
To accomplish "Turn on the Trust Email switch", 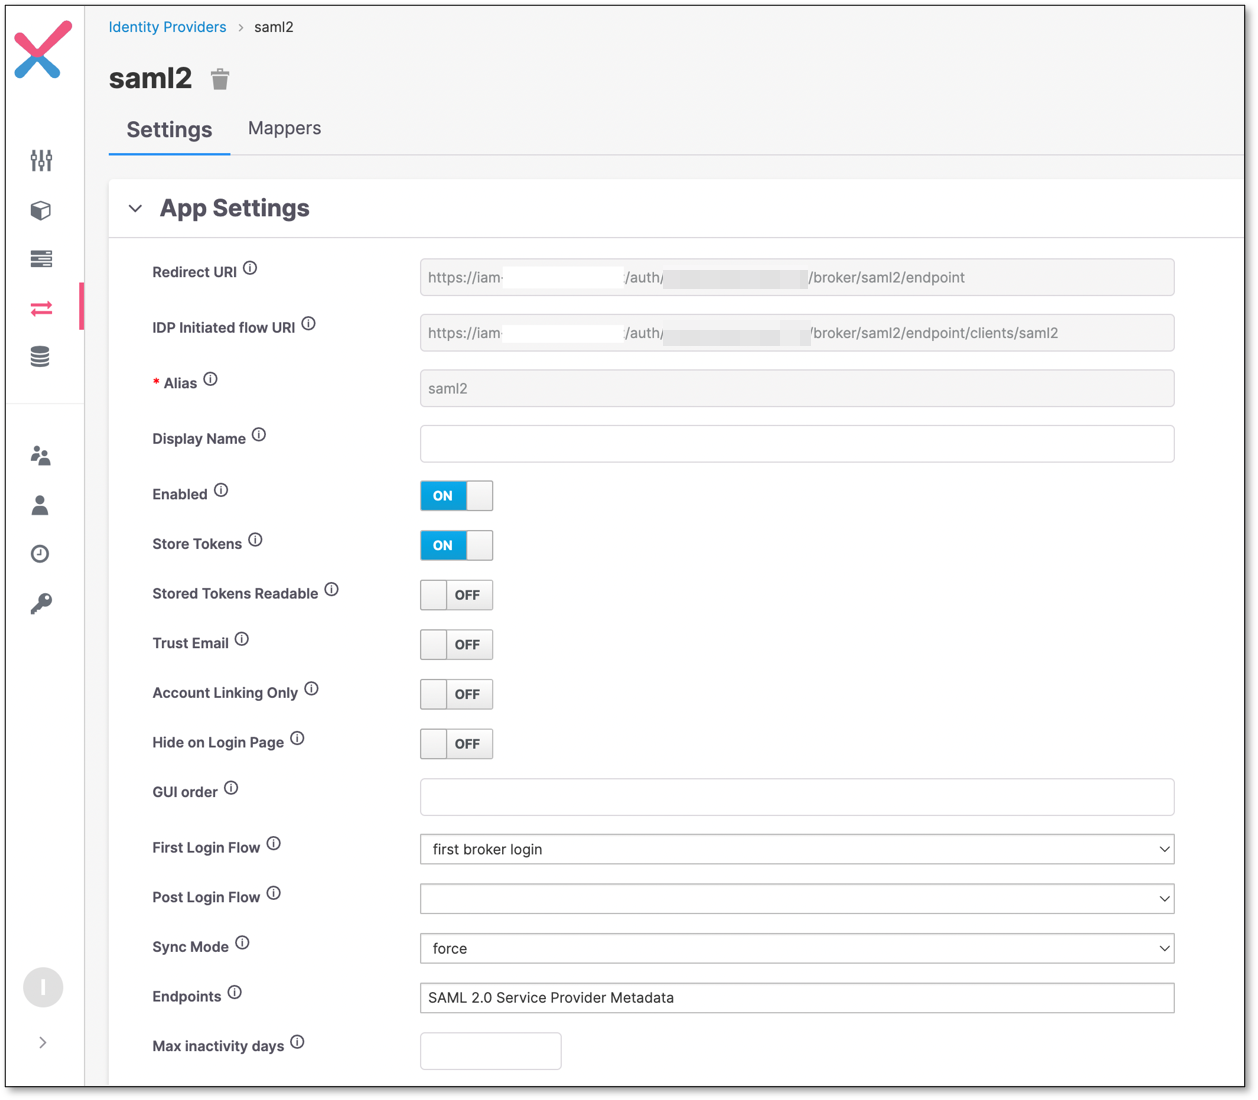I will (456, 645).
